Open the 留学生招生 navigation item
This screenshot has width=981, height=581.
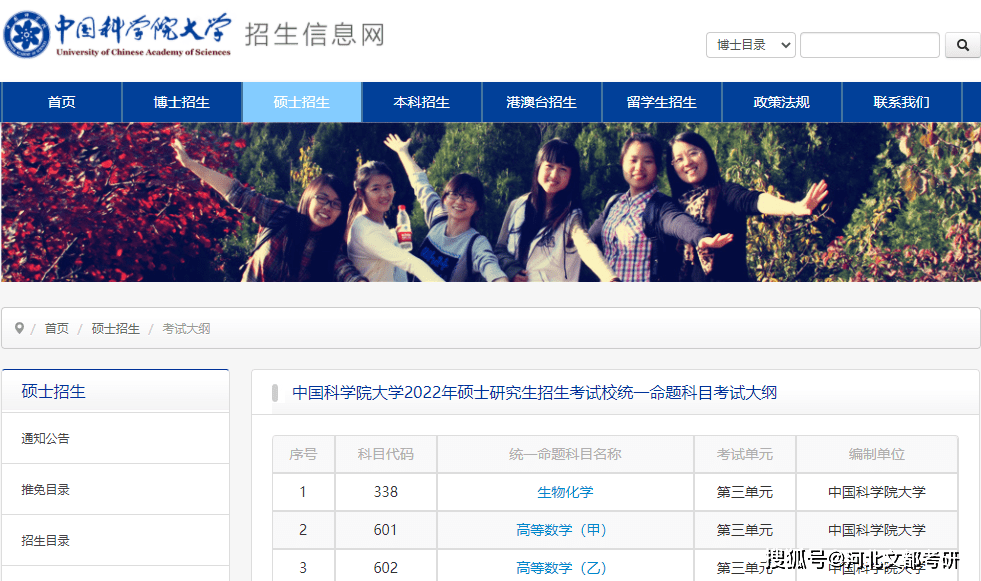coord(661,102)
